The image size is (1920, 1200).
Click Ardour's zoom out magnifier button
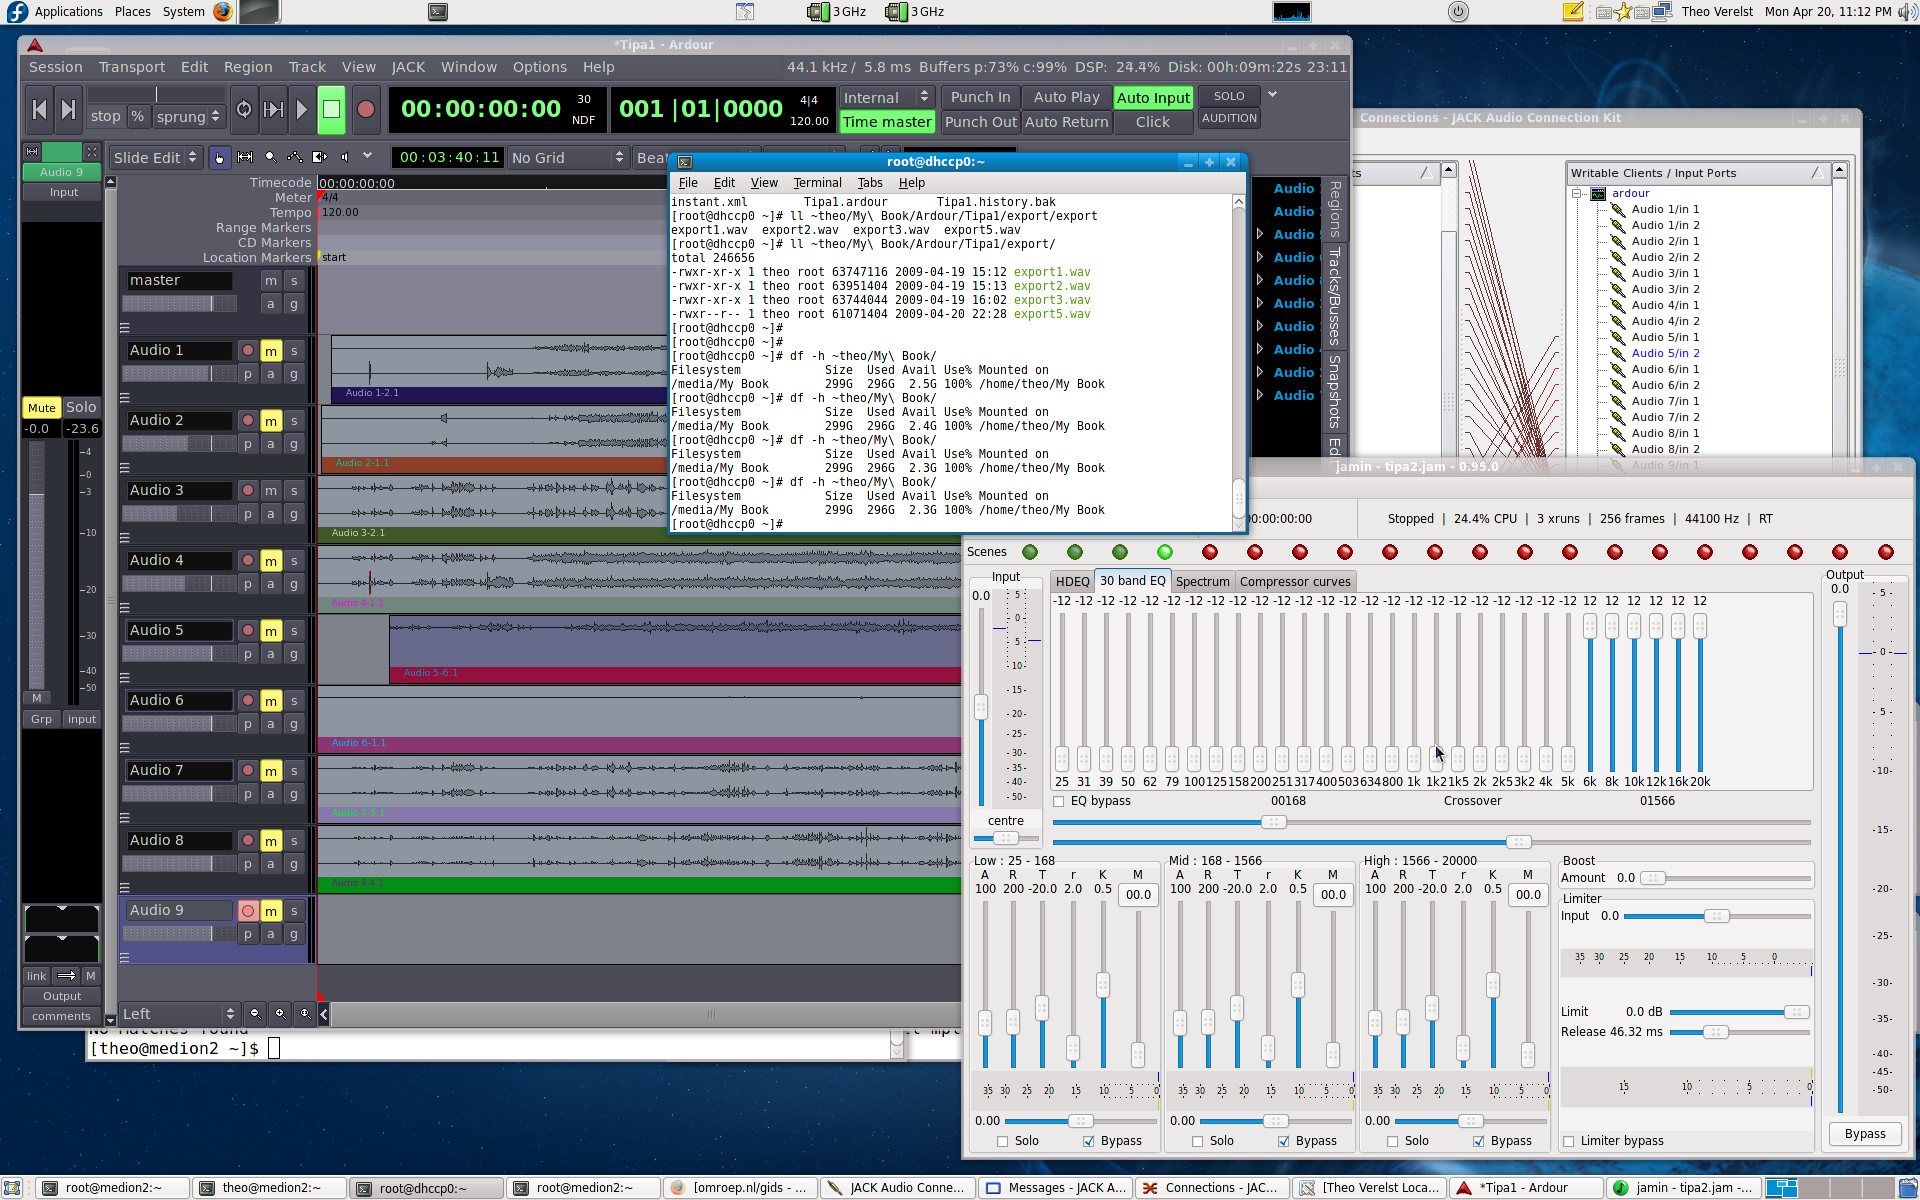255,1013
